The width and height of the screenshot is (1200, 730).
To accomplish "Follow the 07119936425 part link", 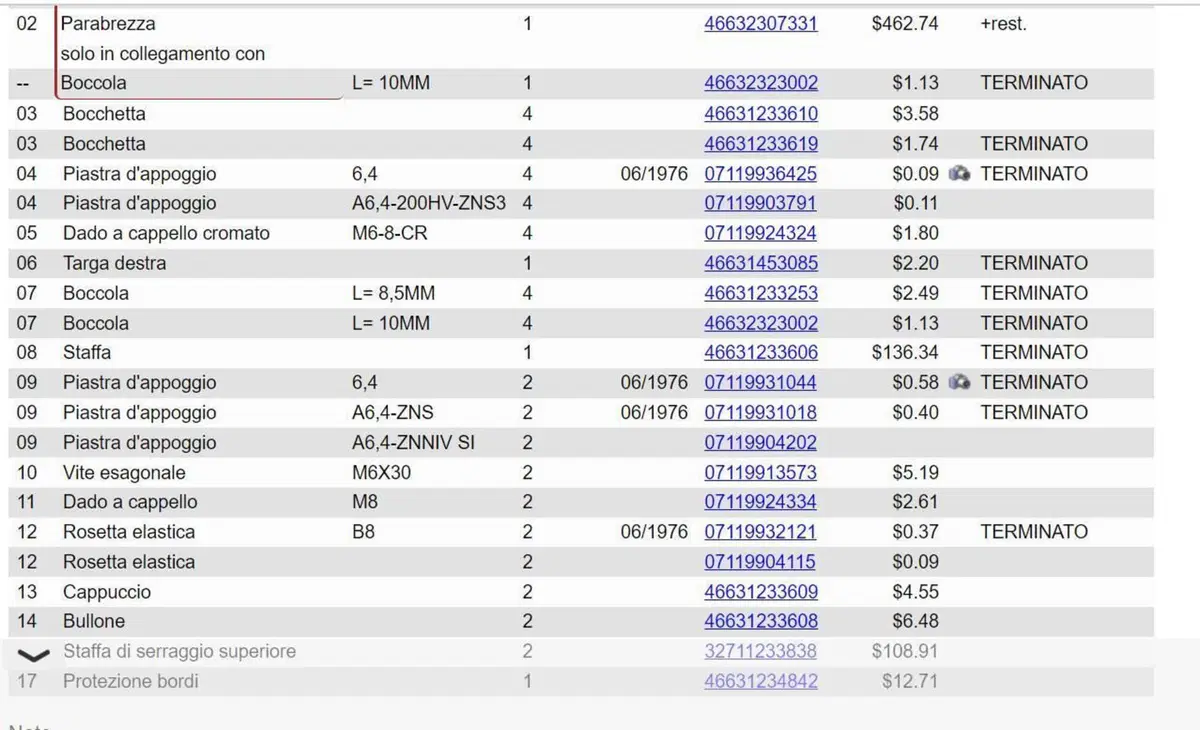I will click(x=761, y=174).
